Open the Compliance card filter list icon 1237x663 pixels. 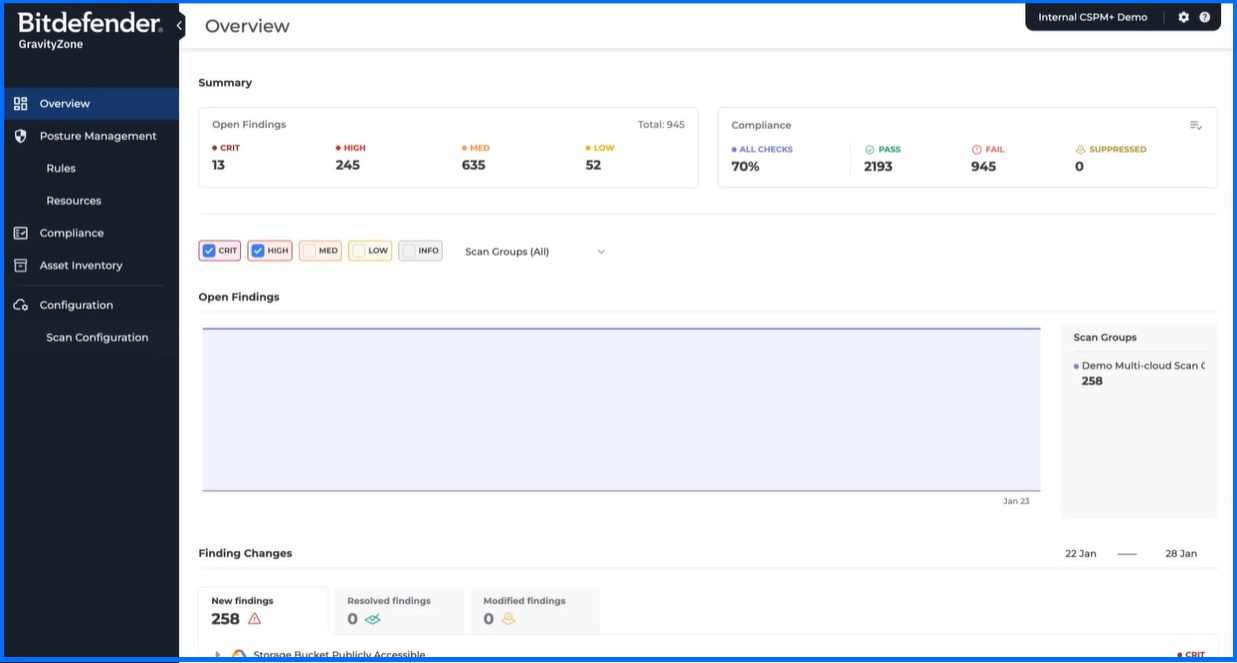pos(1195,125)
